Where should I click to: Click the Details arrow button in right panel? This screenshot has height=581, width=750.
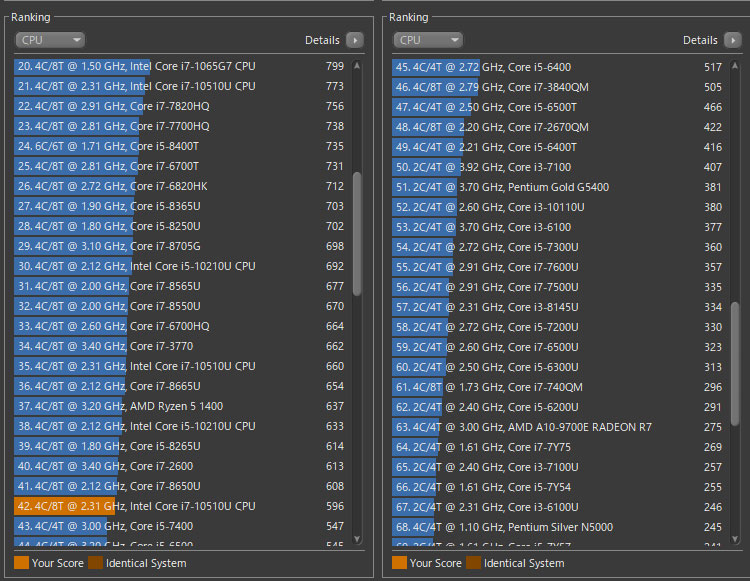733,40
